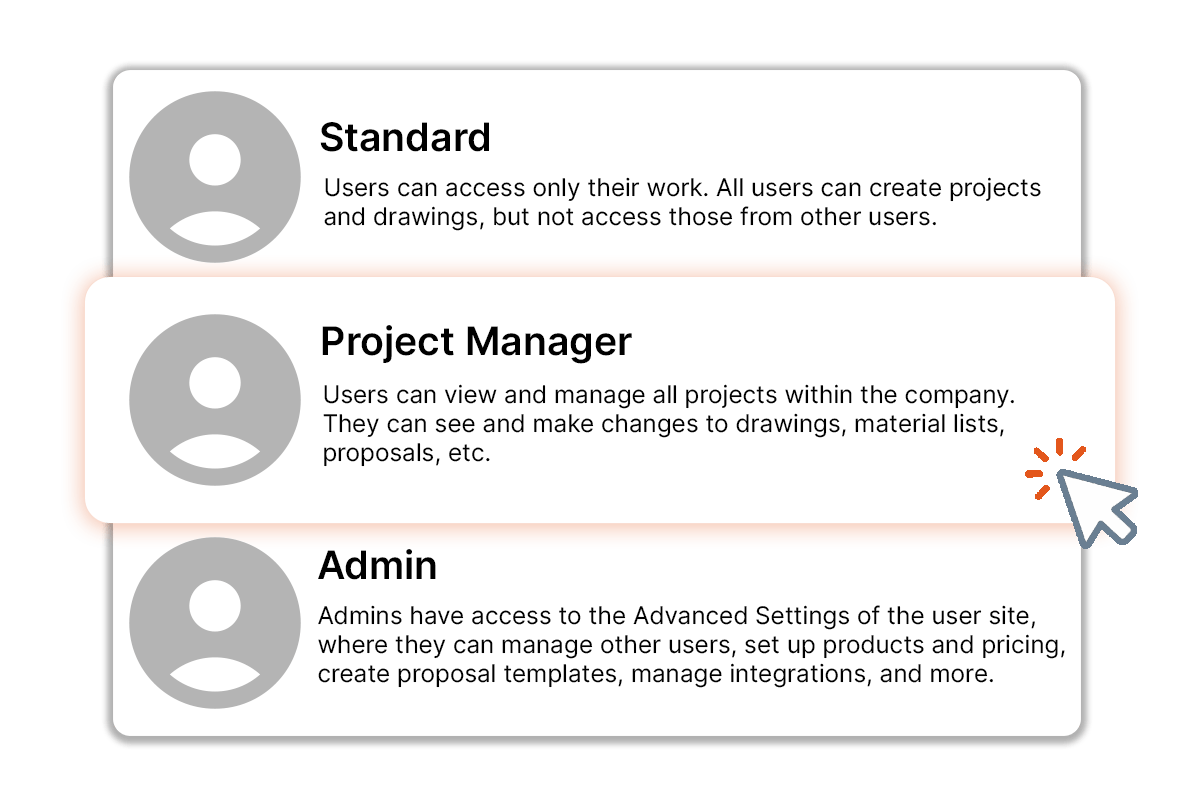Click the Admin role avatar icon
Screen dimensions: 1200x800
click(215, 623)
